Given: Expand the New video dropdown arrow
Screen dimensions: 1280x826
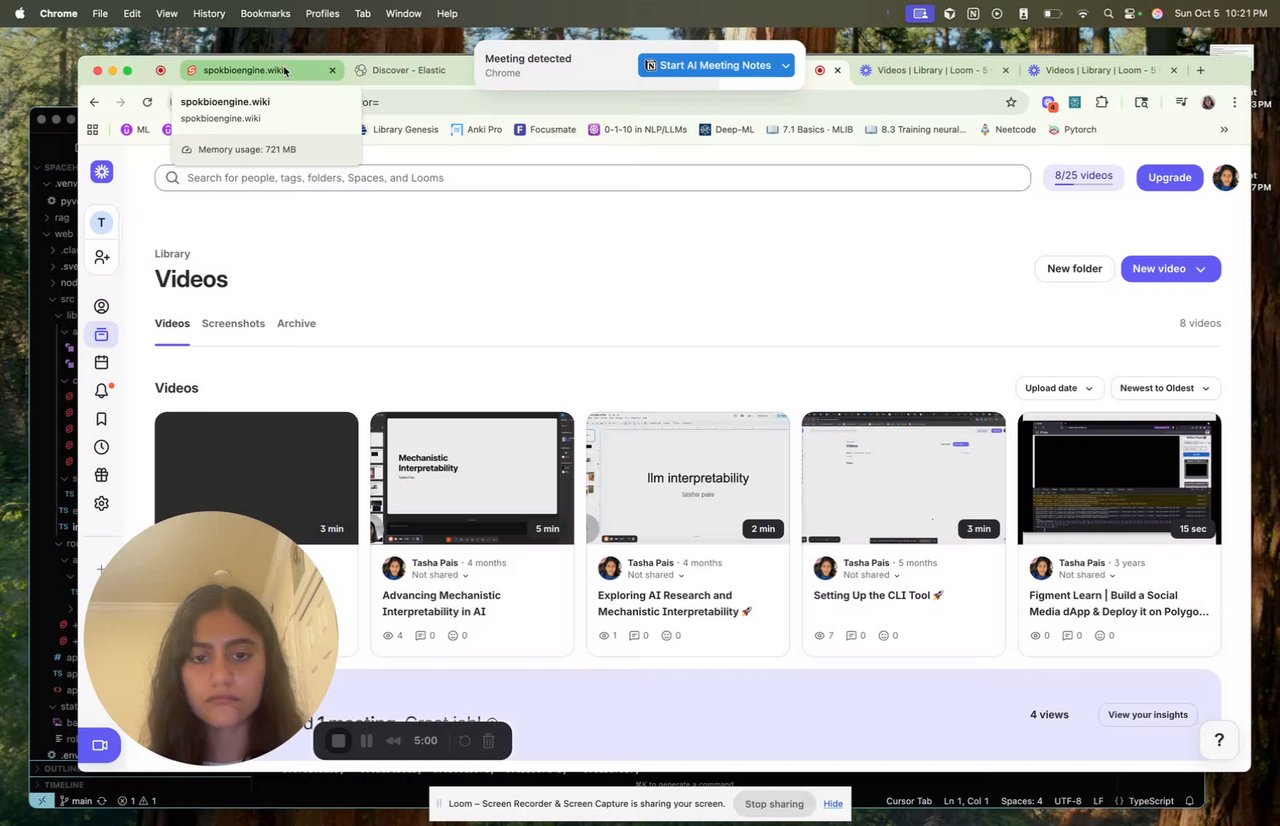Looking at the screenshot, I should tap(1201, 269).
